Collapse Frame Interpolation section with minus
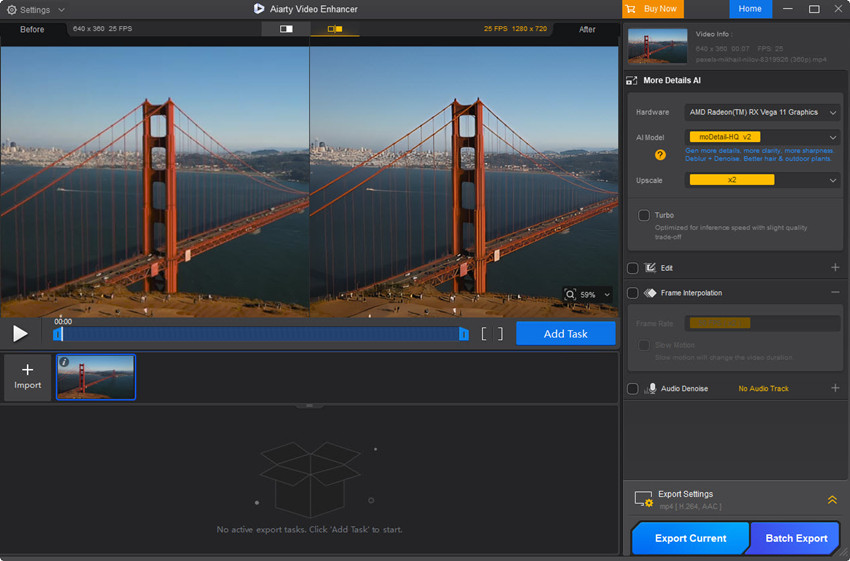This screenshot has width=850, height=561. tap(835, 292)
